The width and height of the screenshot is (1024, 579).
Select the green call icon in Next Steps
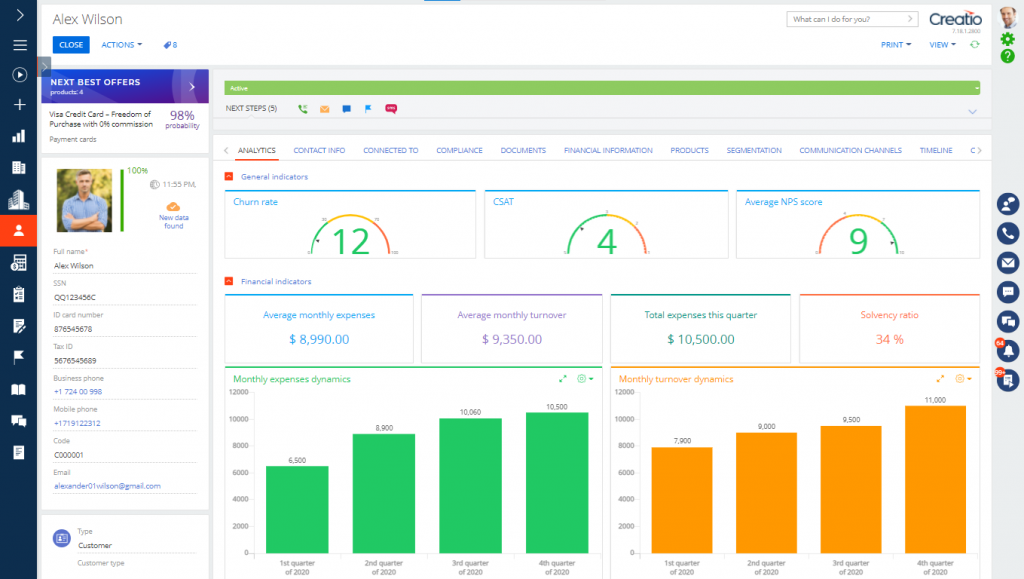[302, 108]
